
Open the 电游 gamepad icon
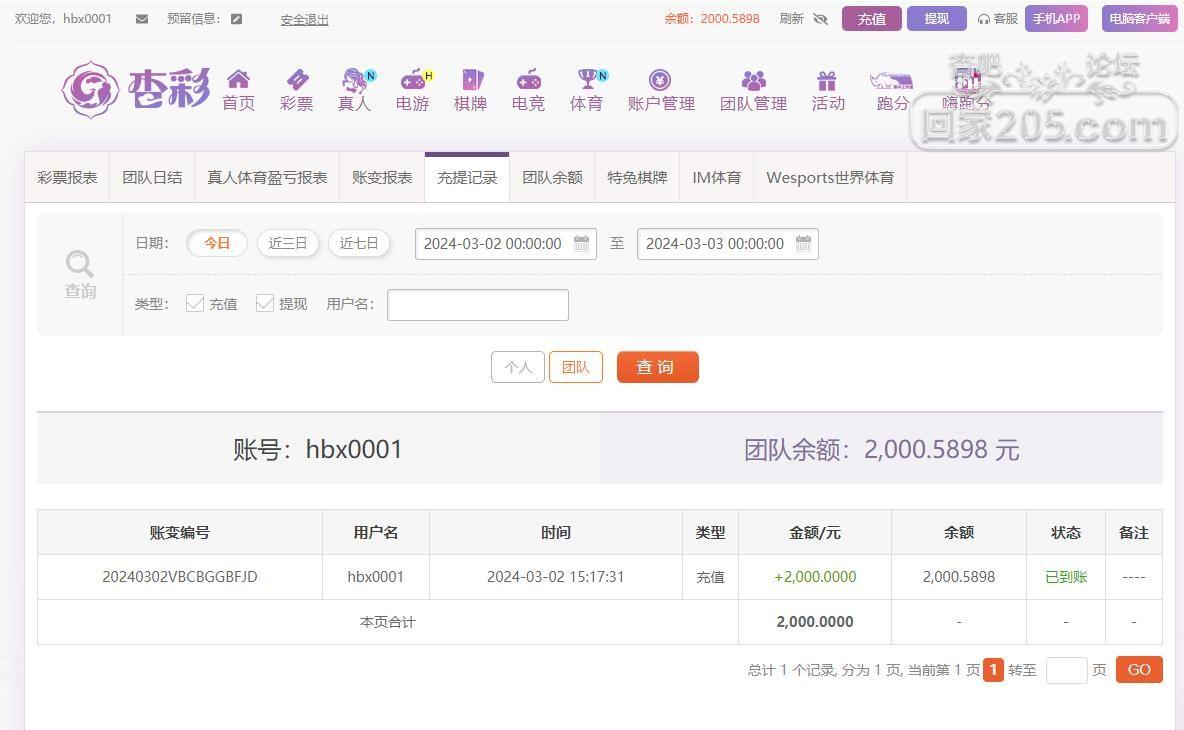point(414,79)
